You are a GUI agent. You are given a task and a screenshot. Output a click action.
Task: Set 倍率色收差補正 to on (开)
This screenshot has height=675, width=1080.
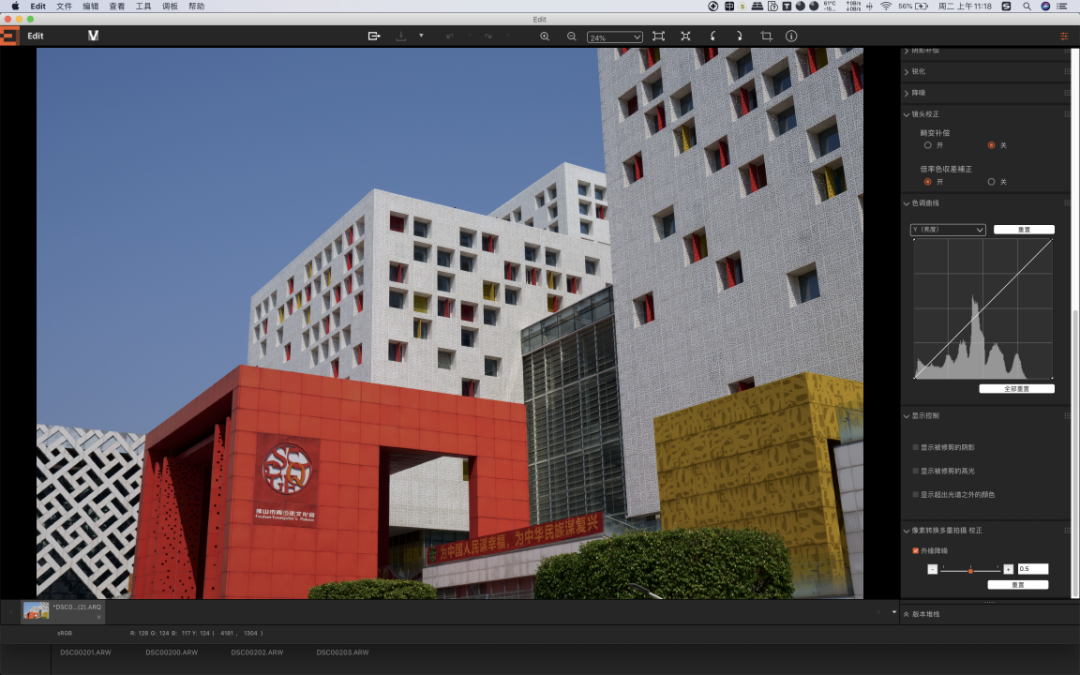point(928,182)
